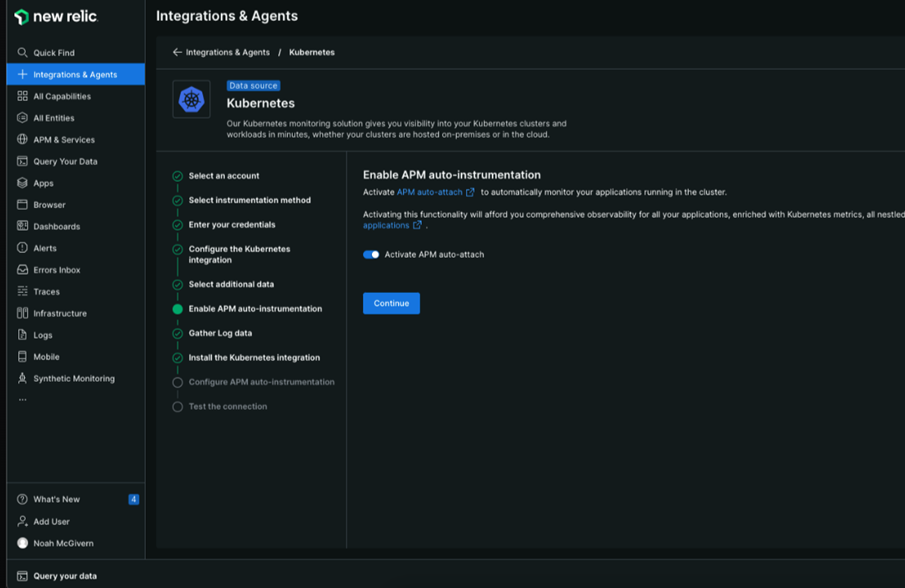Click the Errors Inbox icon
This screenshot has height=588, width=905.
(23, 269)
